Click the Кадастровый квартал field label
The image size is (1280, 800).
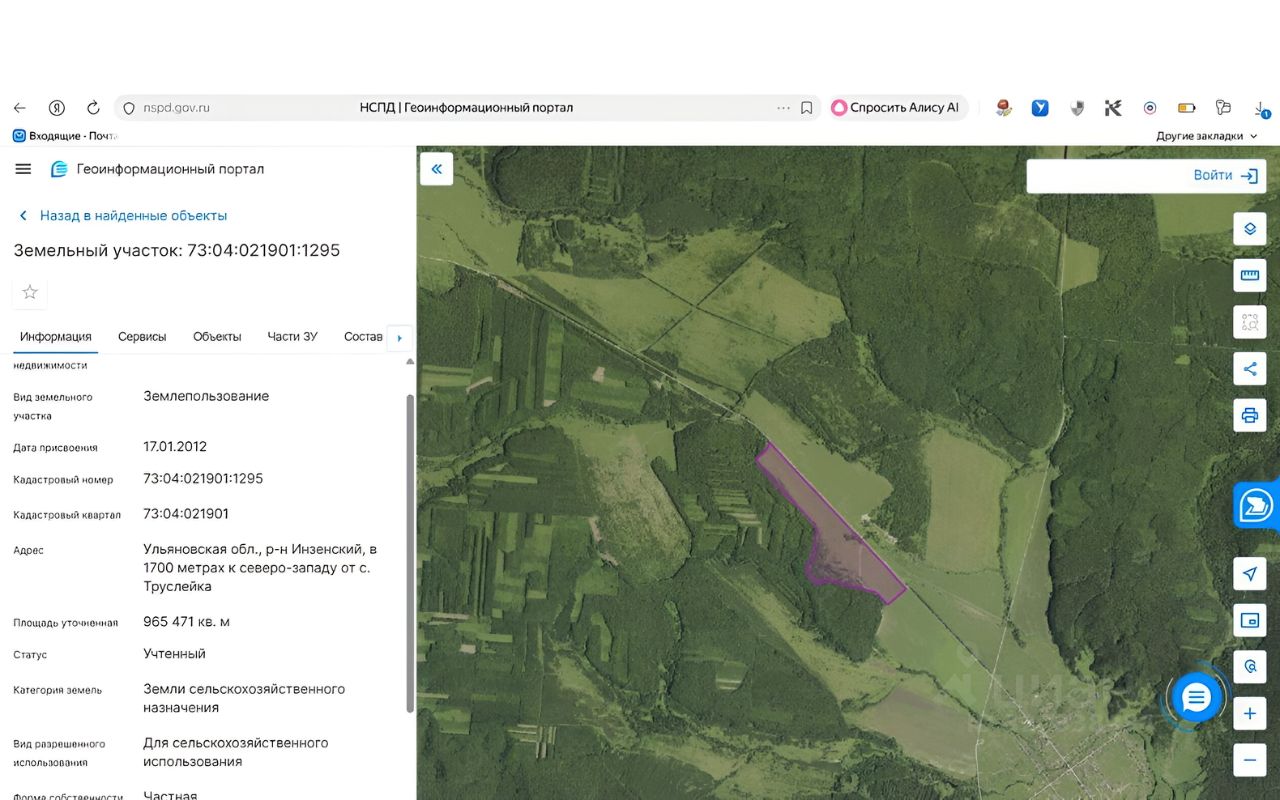tap(67, 515)
